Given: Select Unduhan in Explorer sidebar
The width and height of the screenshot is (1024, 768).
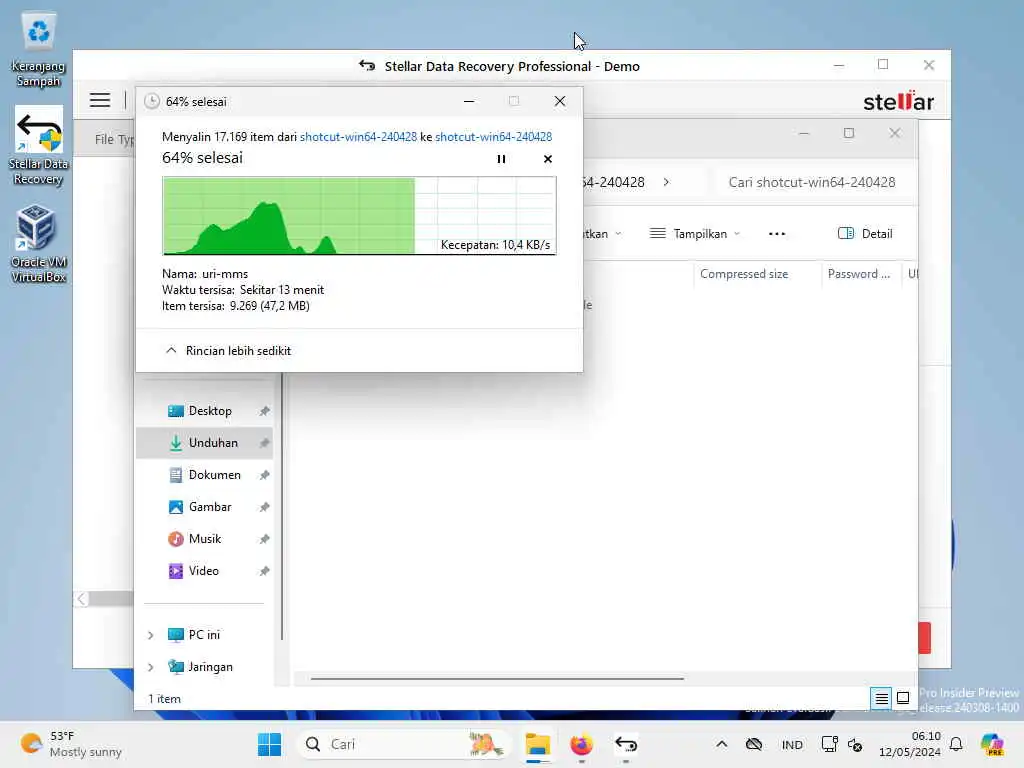Looking at the screenshot, I should [204, 443].
